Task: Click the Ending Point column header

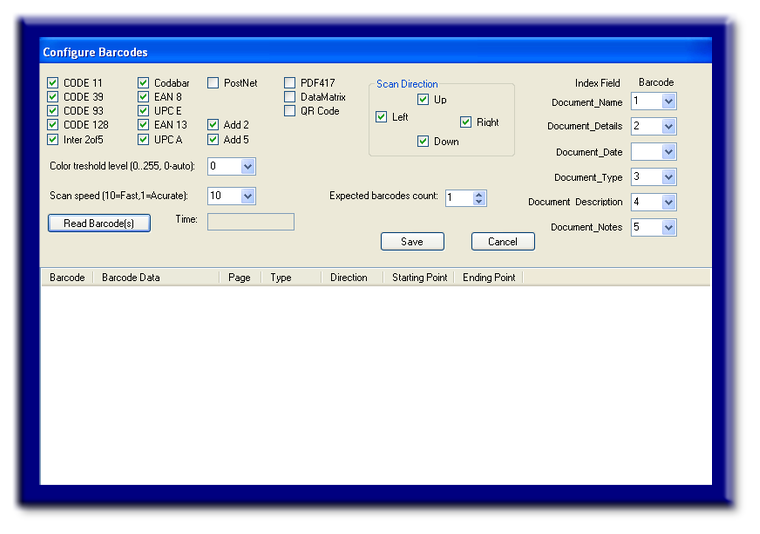Action: tap(489, 278)
